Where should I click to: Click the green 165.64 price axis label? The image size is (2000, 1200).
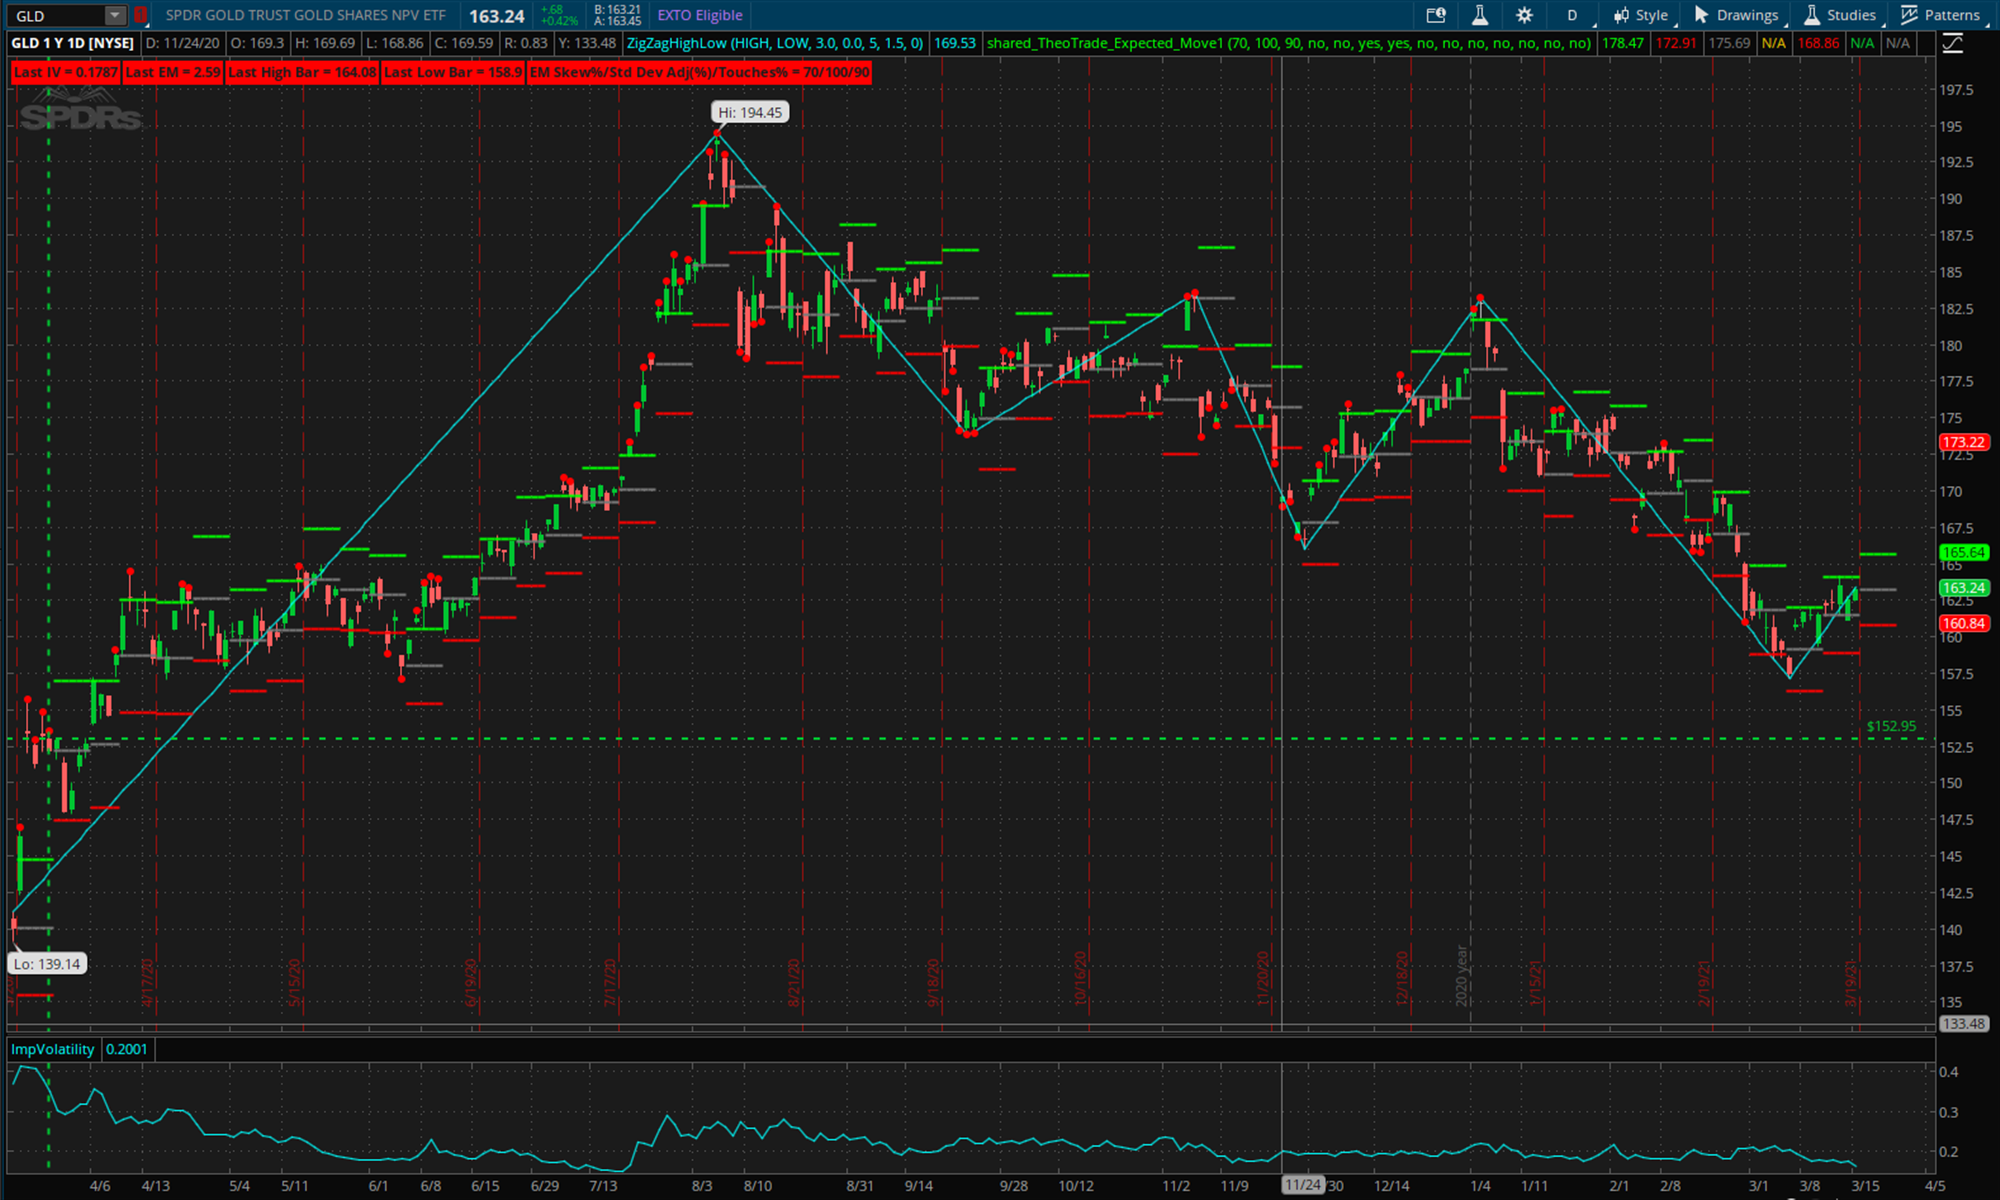(x=1964, y=552)
